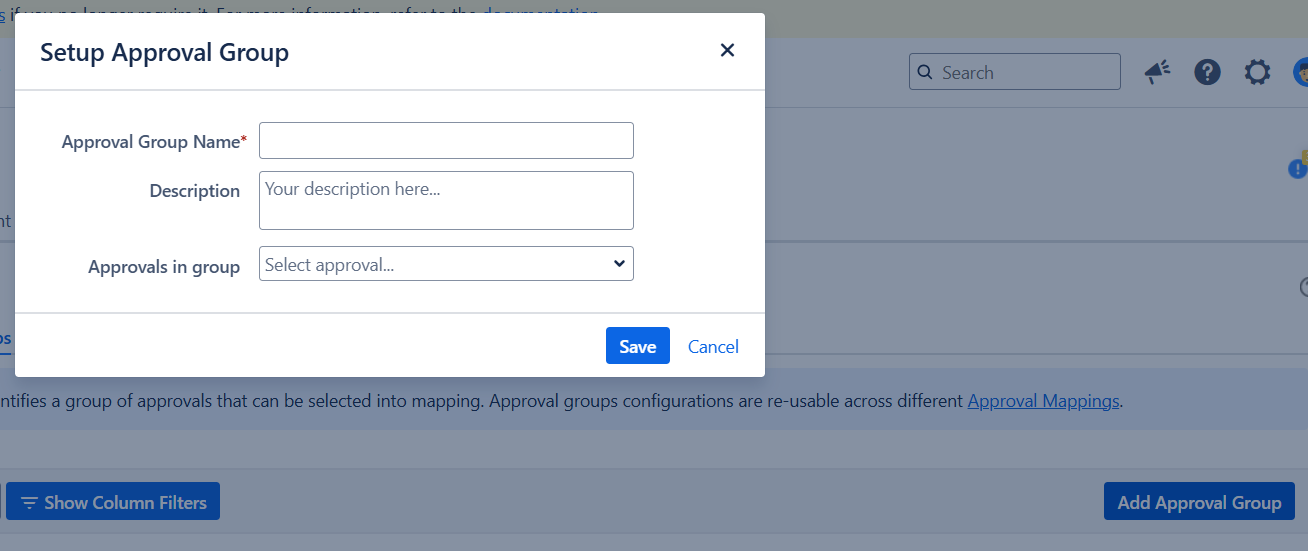
Task: Open the help question mark icon
Action: click(x=1207, y=72)
